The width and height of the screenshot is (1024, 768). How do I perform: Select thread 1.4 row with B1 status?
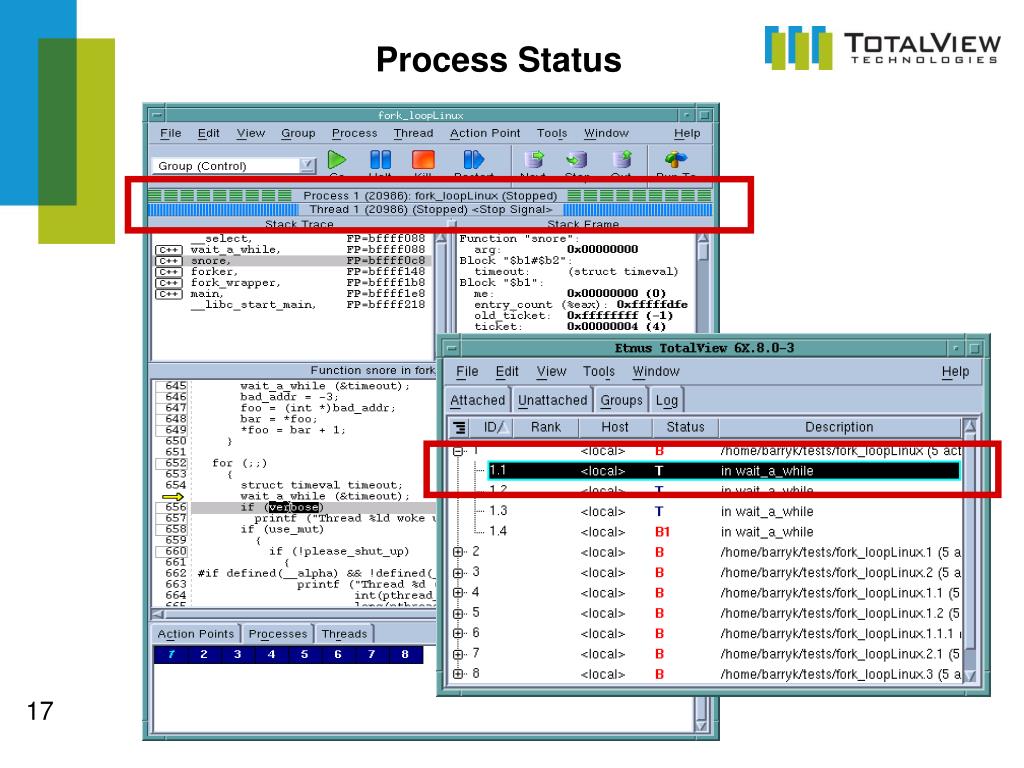(724, 532)
